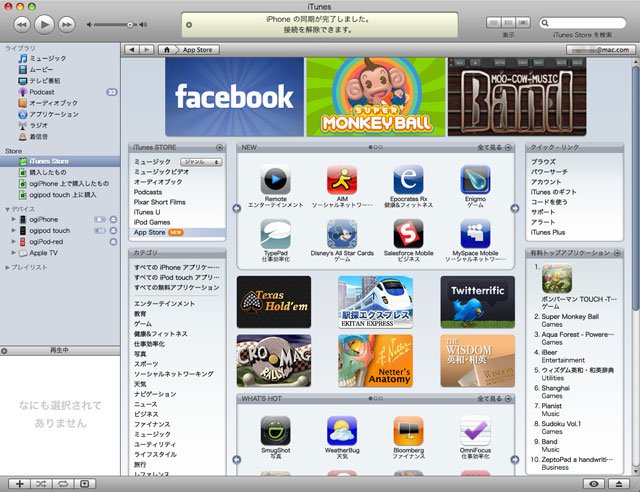This screenshot has height=492, width=640.
Task: Expand the playlists section
Action: (7, 267)
